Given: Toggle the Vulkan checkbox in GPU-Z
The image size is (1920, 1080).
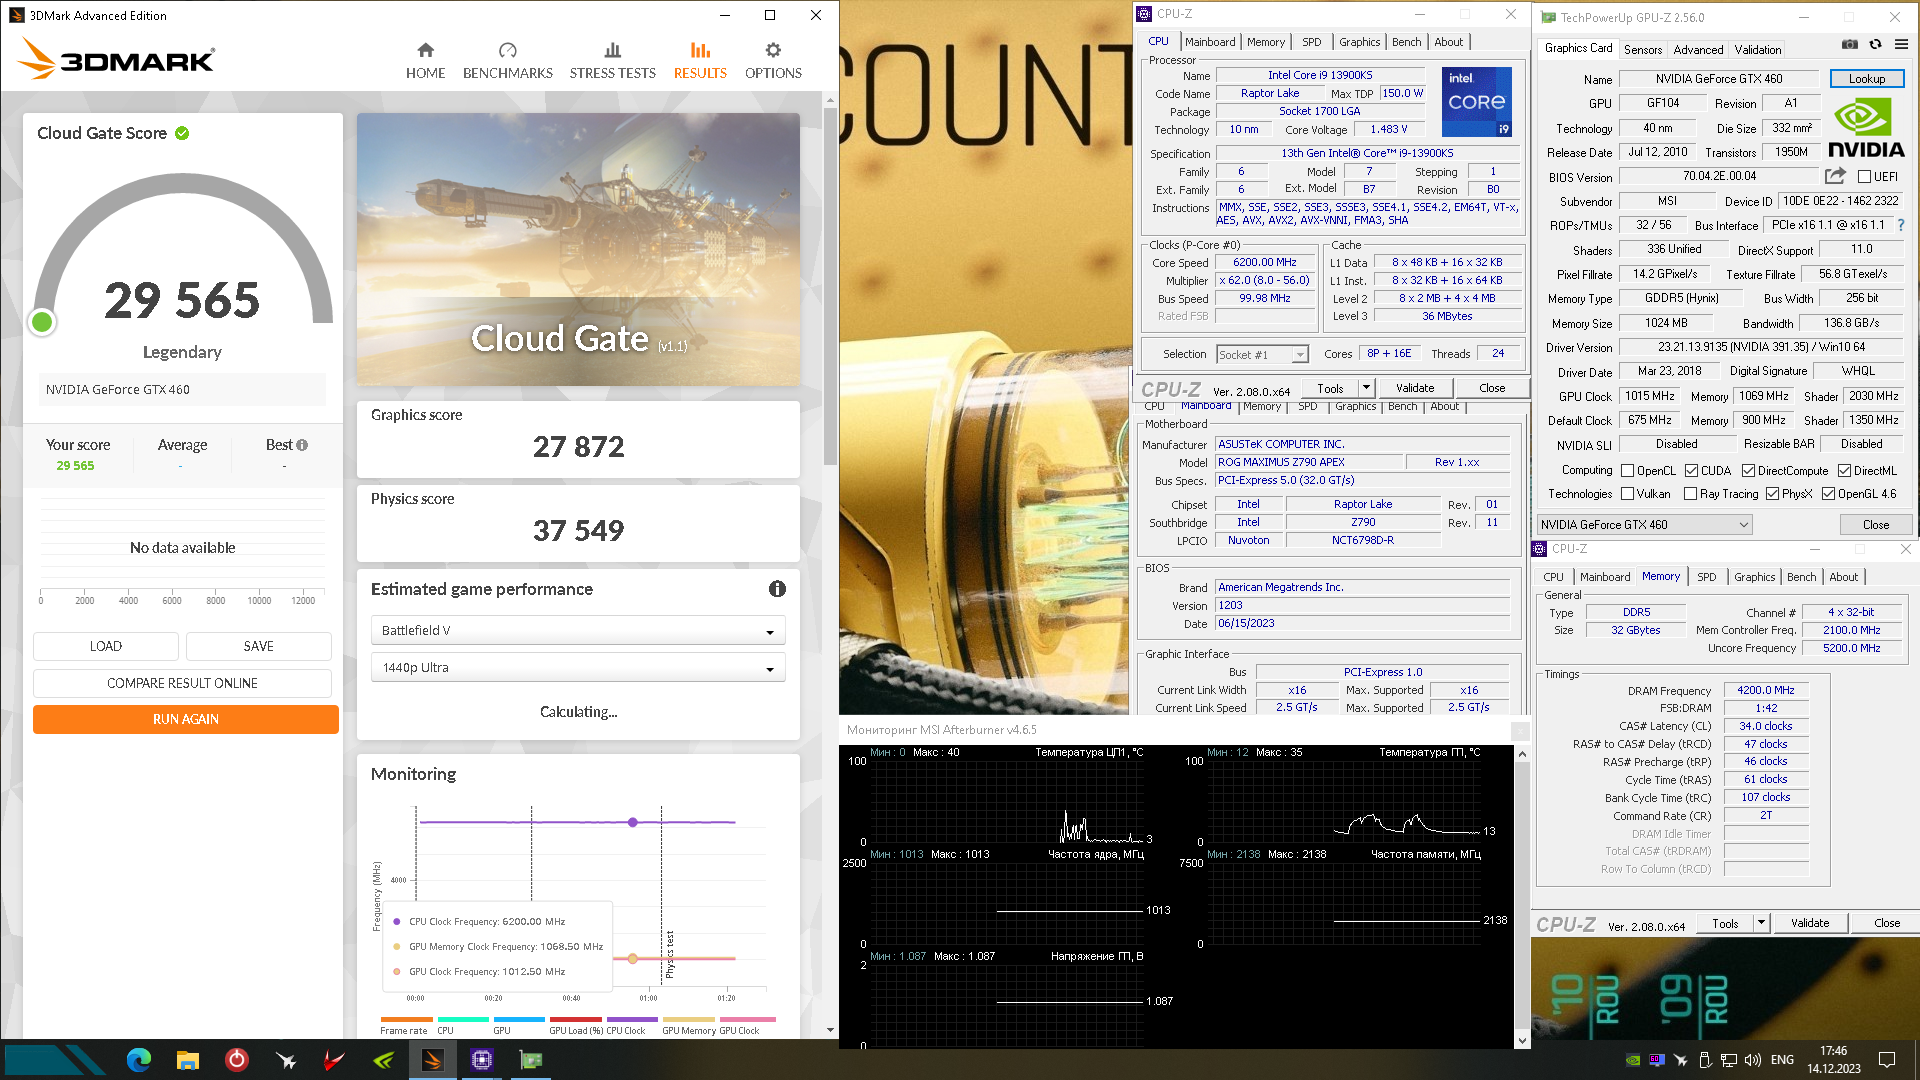Looking at the screenshot, I should [1628, 494].
